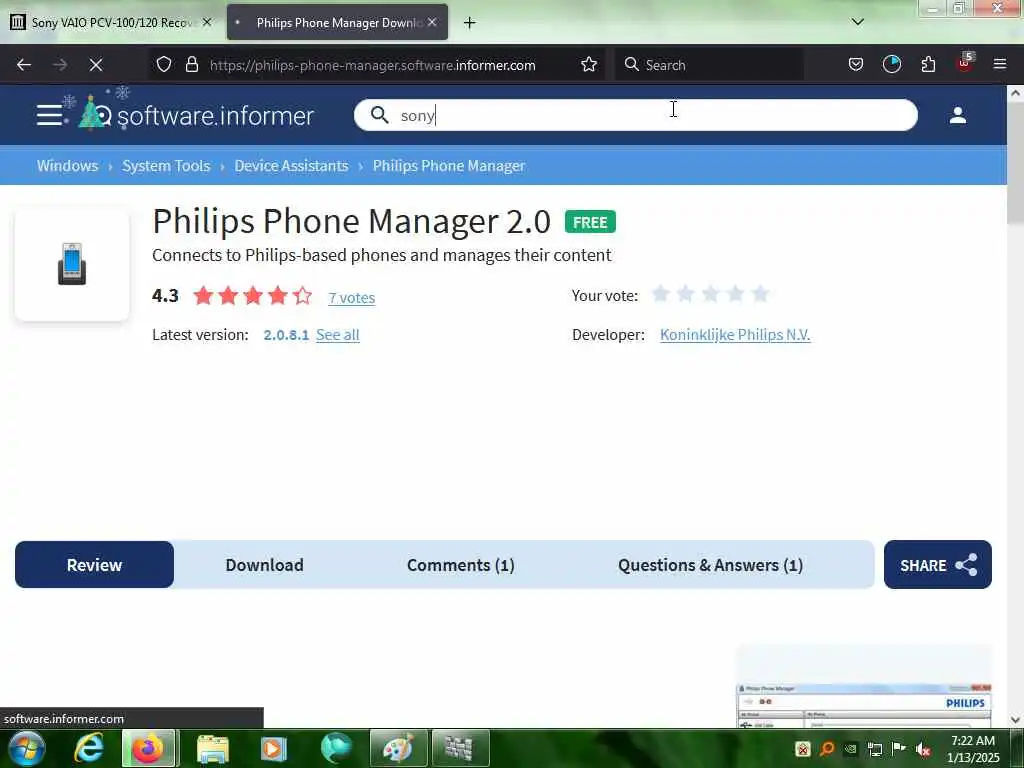Open tracking protection shield icon

(164, 65)
